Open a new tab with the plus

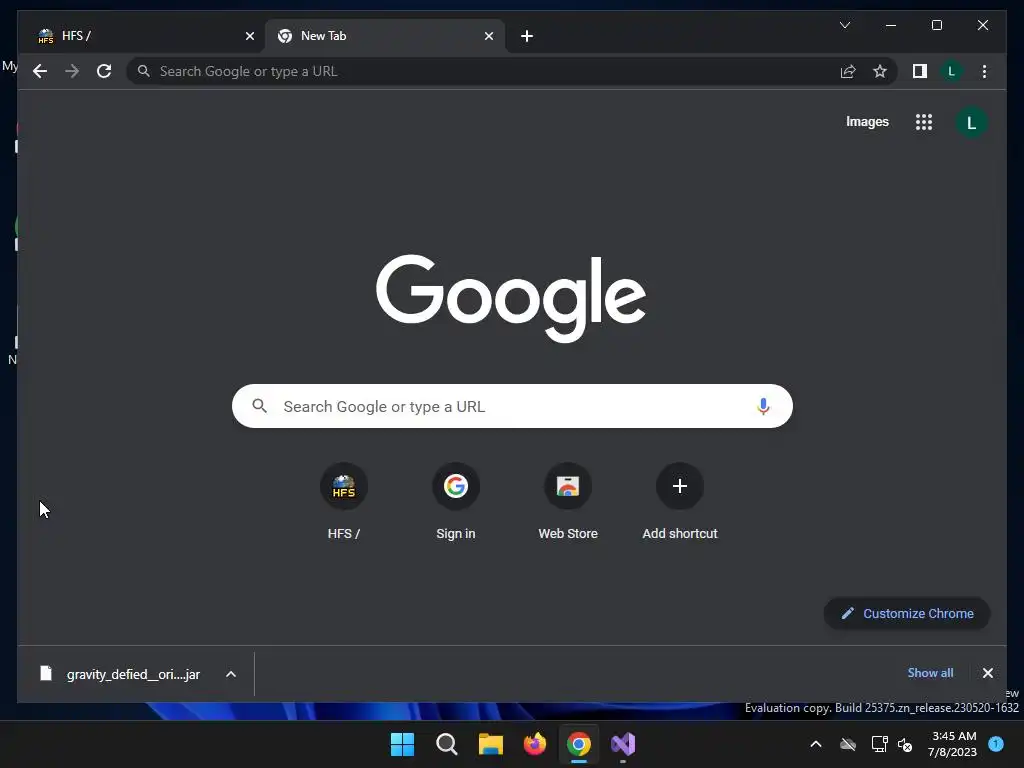[x=527, y=36]
